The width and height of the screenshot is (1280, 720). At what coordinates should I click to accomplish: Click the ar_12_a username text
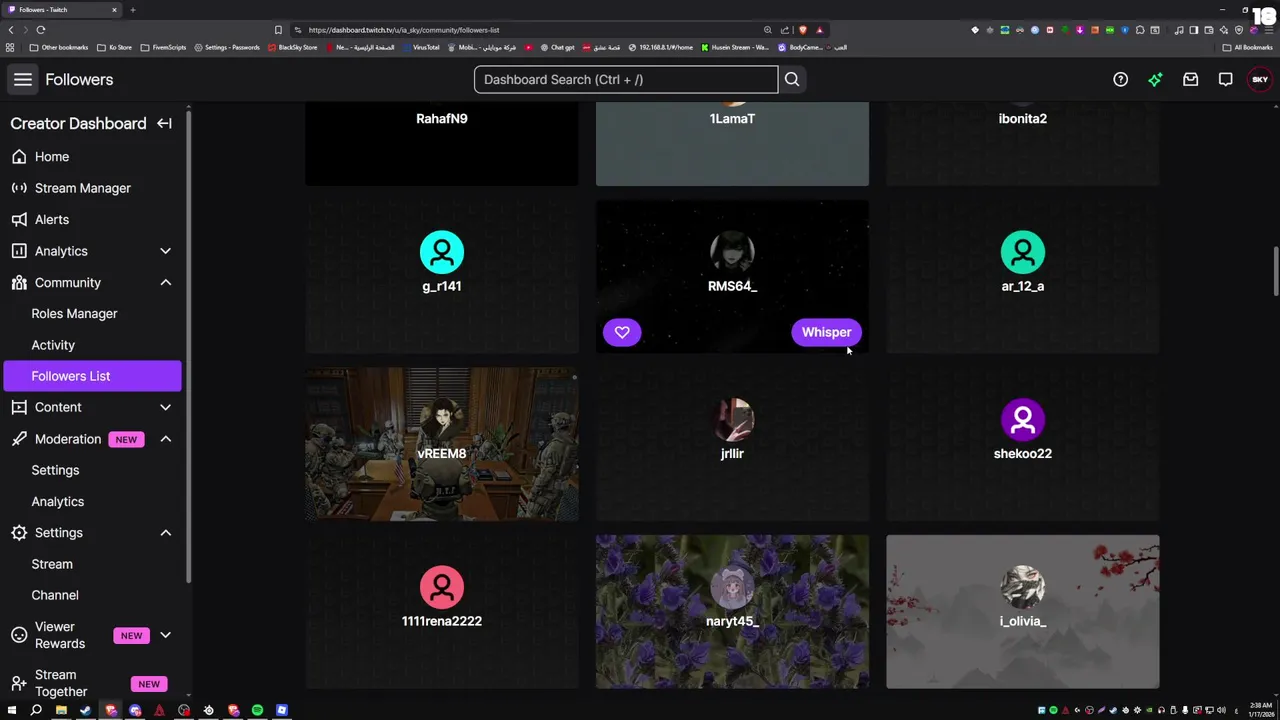click(x=1022, y=286)
